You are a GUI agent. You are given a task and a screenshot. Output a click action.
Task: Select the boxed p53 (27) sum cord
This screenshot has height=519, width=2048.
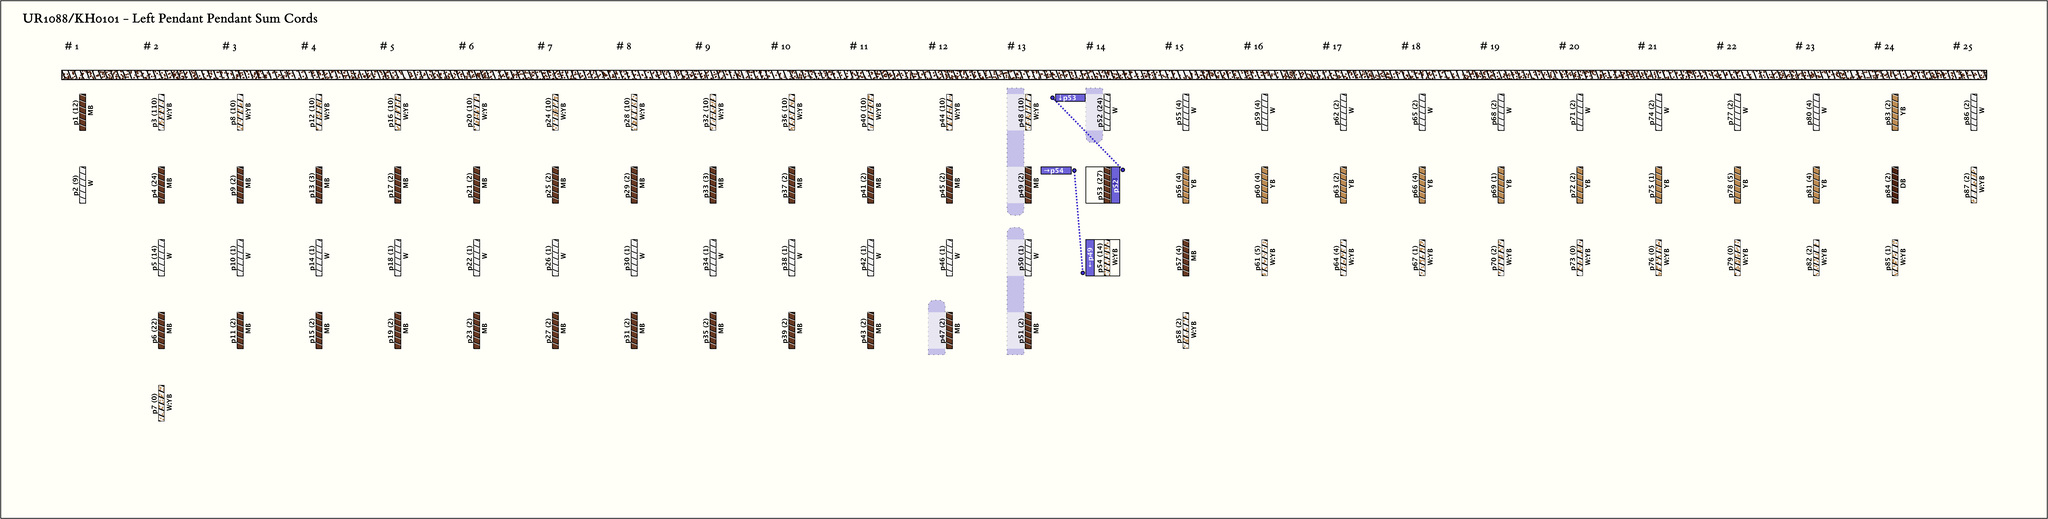1102,185
